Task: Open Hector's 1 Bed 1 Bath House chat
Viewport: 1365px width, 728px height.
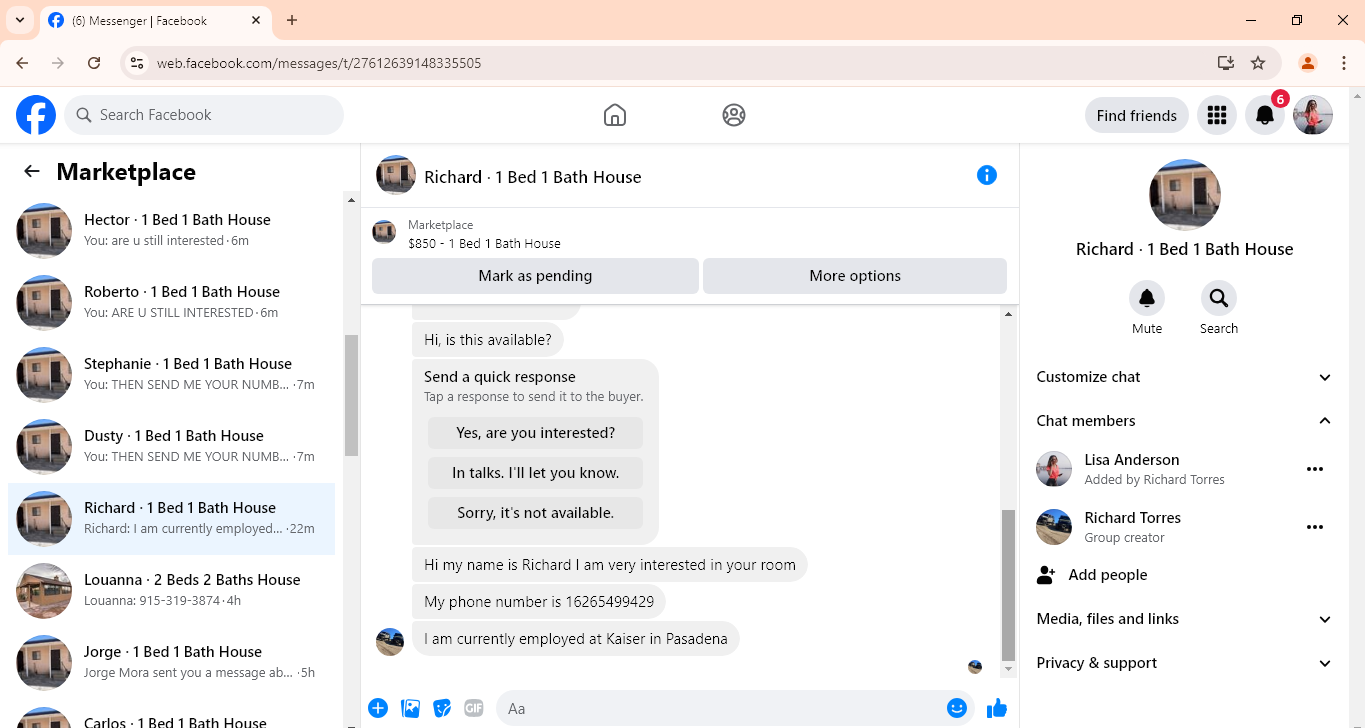Action: click(x=172, y=231)
